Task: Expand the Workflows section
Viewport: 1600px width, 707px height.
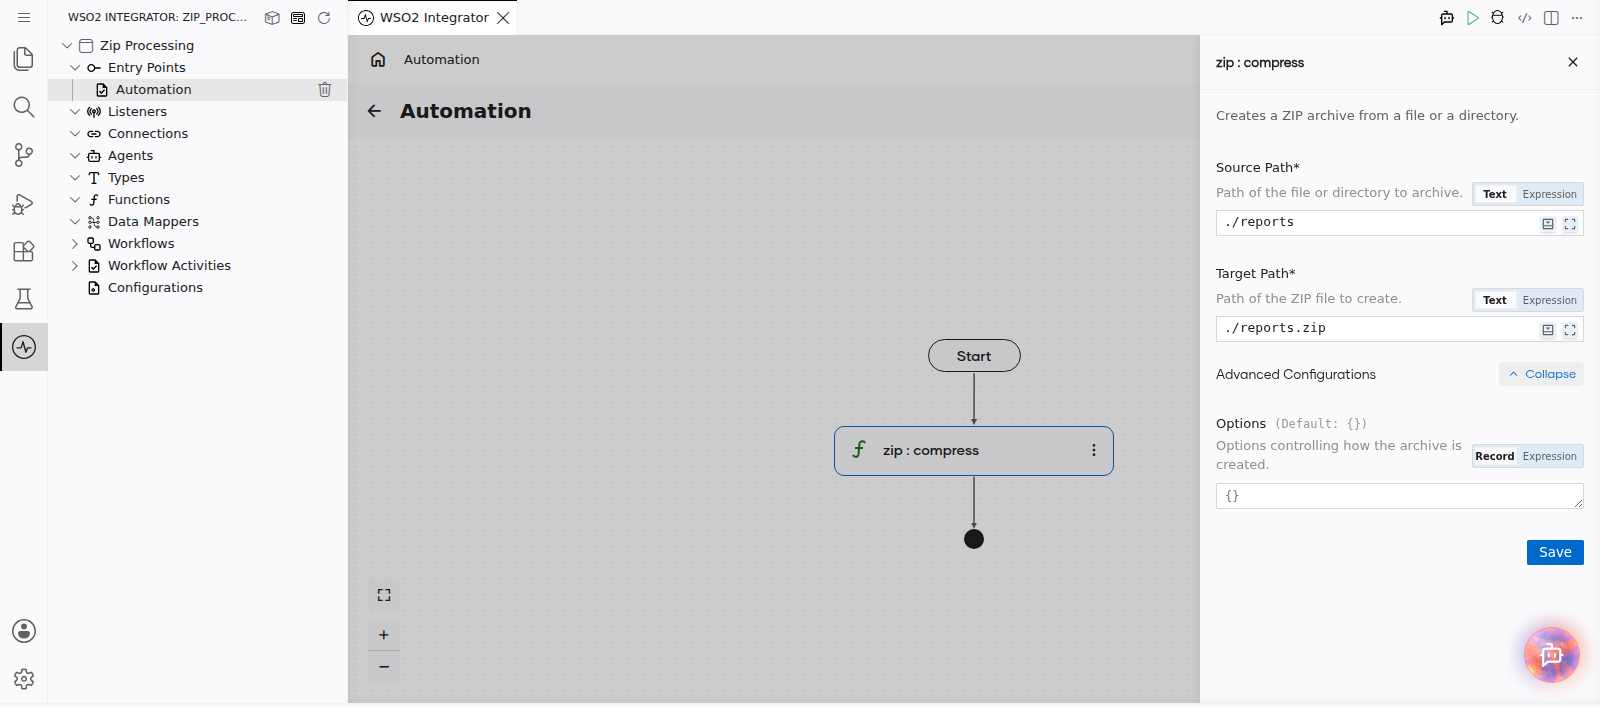Action: pos(75,244)
